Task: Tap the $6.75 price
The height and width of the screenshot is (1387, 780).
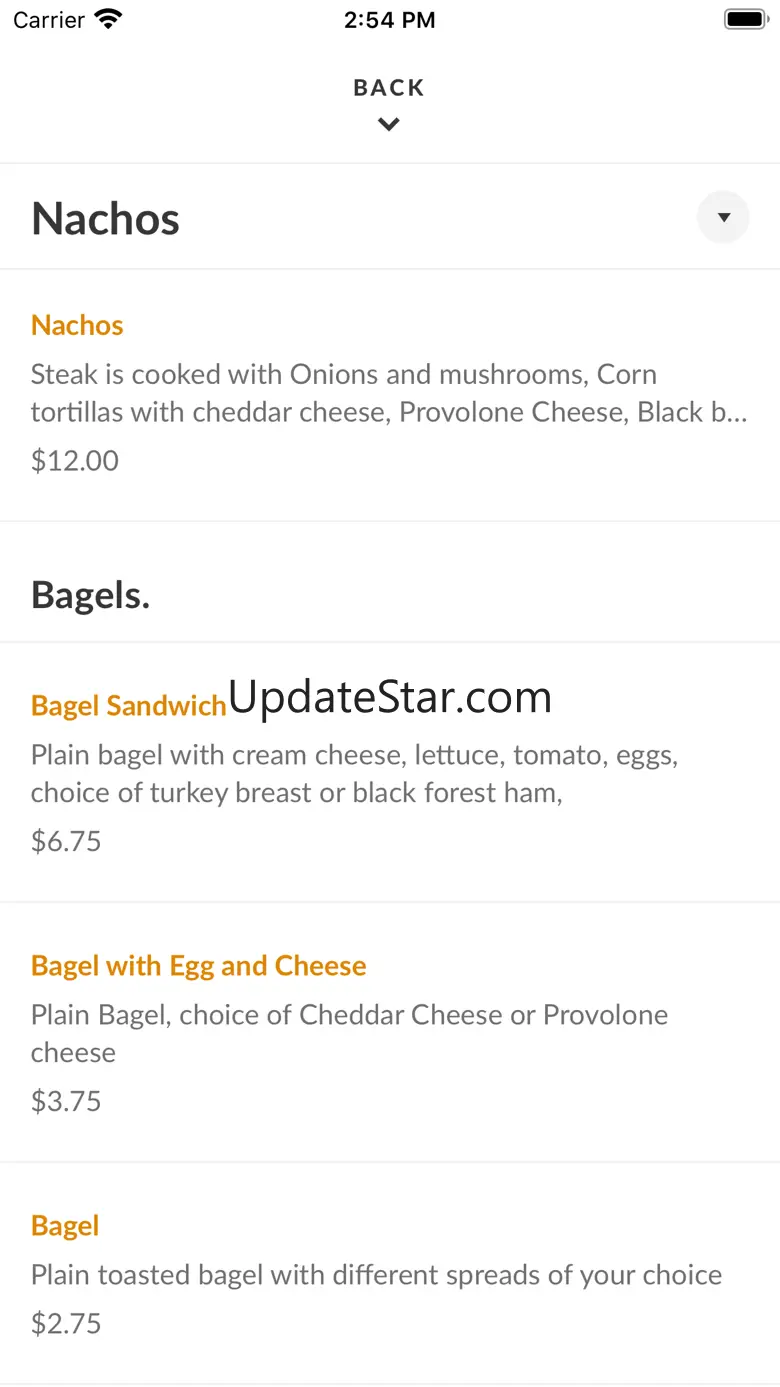Action: pos(66,841)
